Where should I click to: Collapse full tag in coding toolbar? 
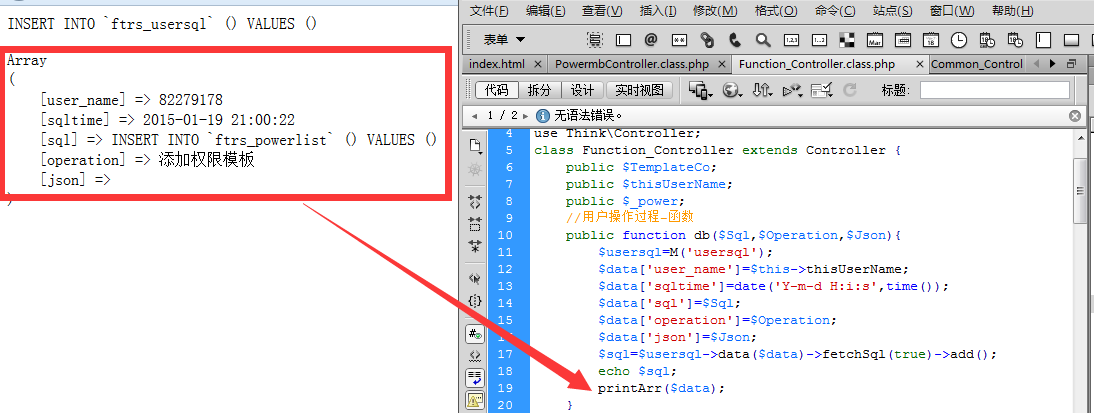click(x=475, y=202)
